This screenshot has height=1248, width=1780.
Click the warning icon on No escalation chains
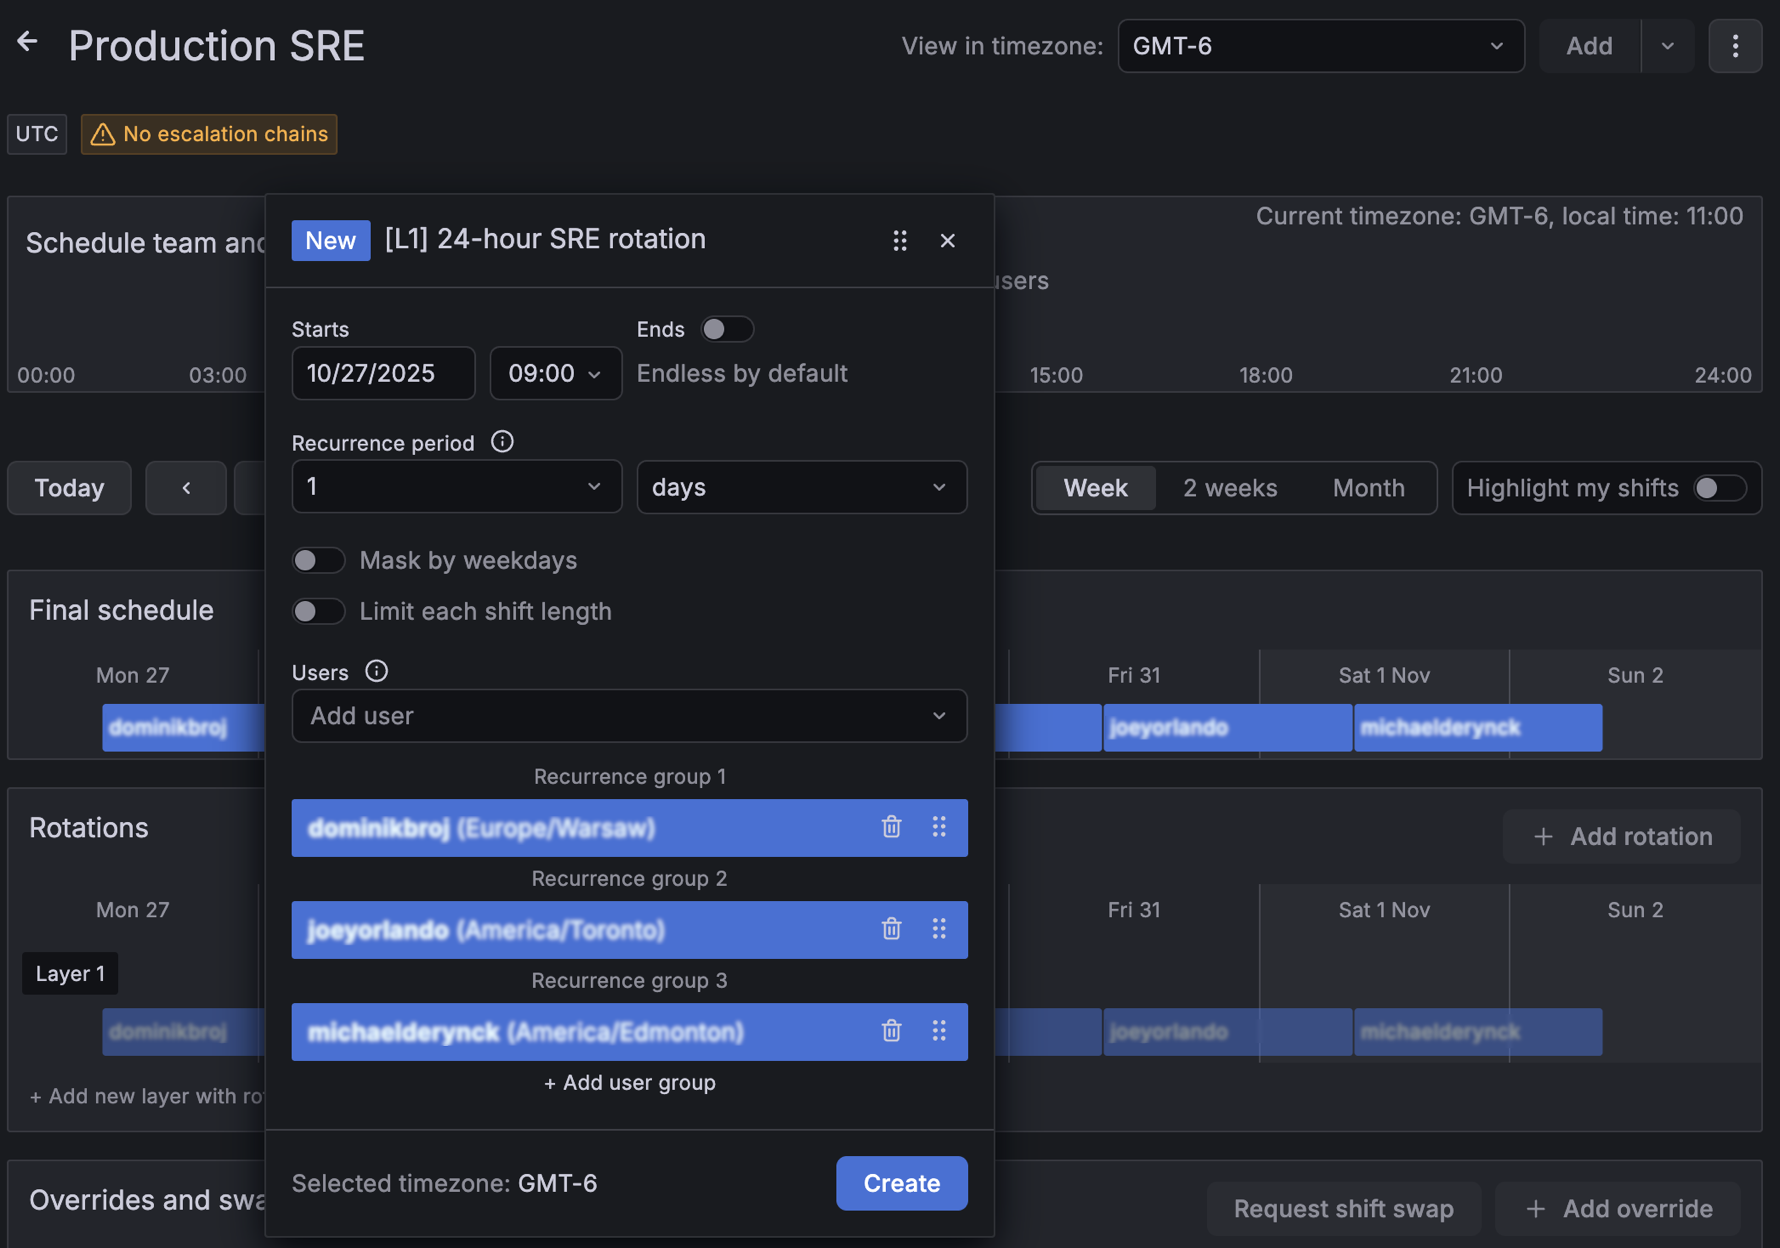(x=102, y=133)
